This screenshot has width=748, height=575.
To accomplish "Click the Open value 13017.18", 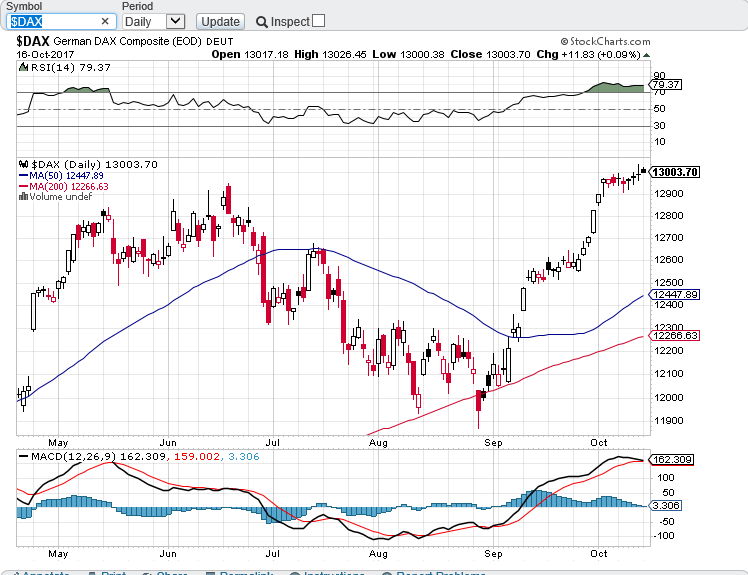I will coord(266,54).
